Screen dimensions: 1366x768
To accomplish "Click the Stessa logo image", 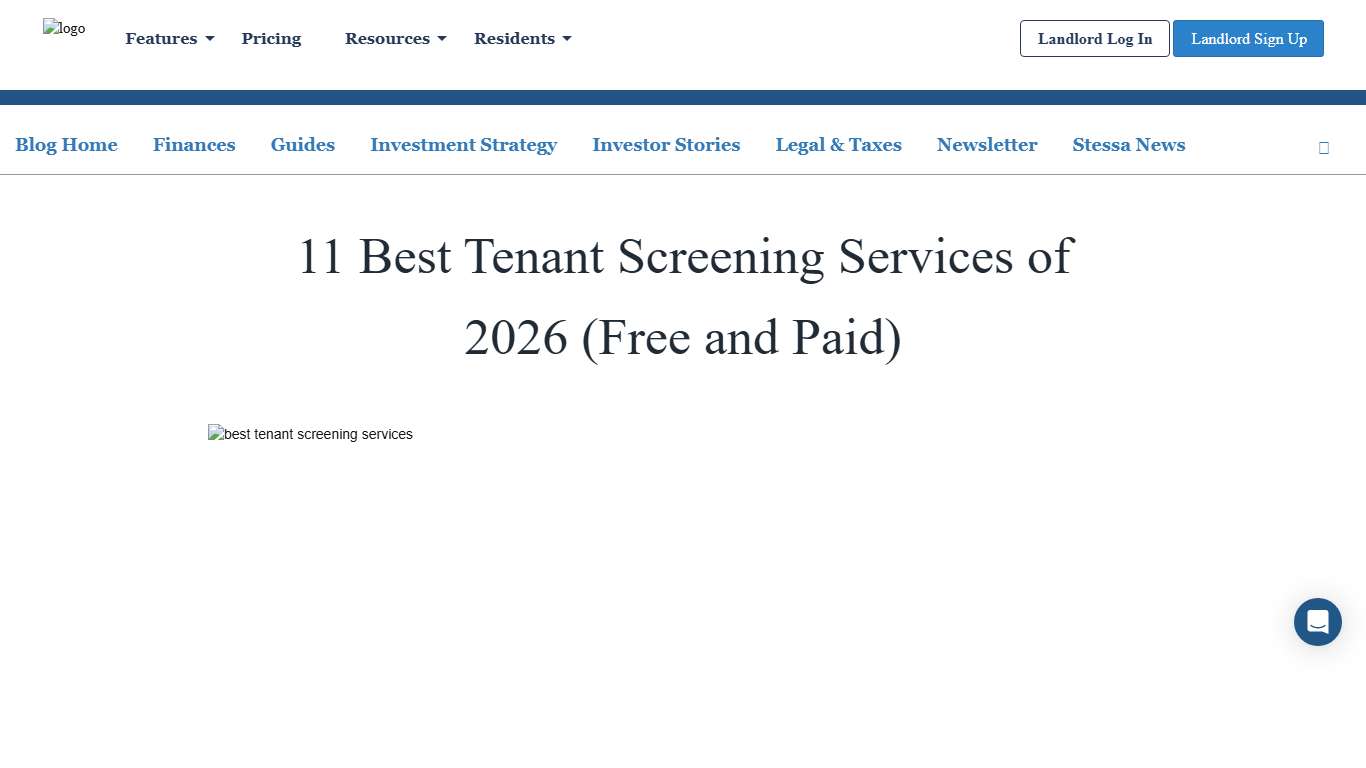I will pos(64,28).
